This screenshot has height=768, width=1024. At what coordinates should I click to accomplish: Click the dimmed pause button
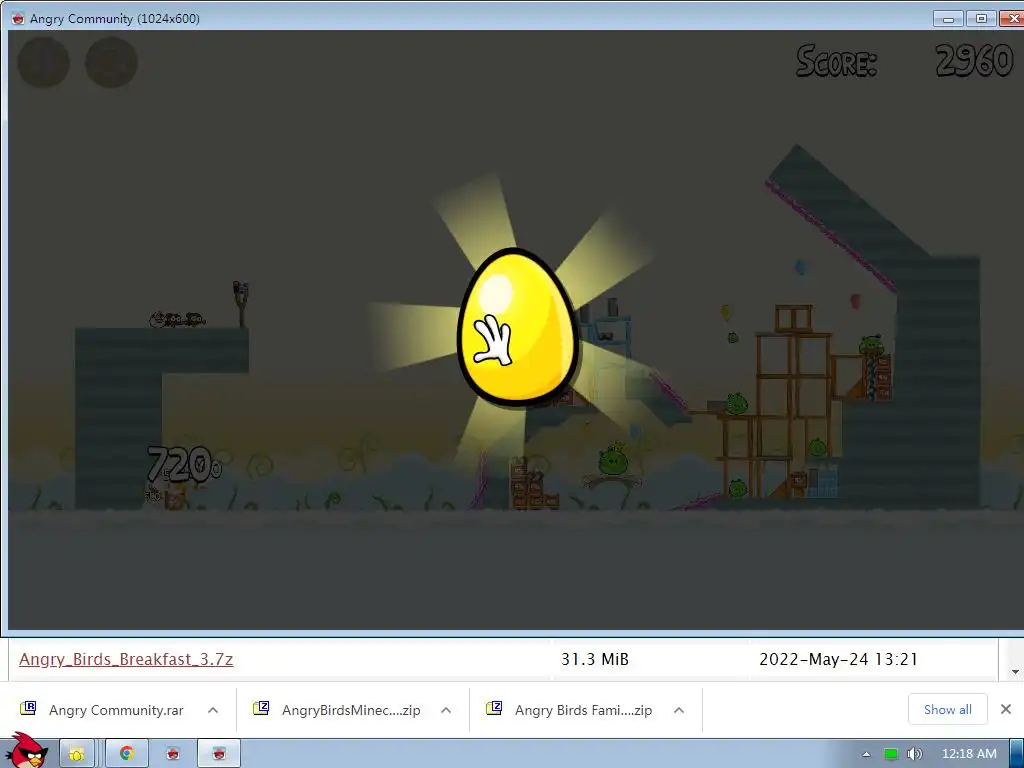44,63
